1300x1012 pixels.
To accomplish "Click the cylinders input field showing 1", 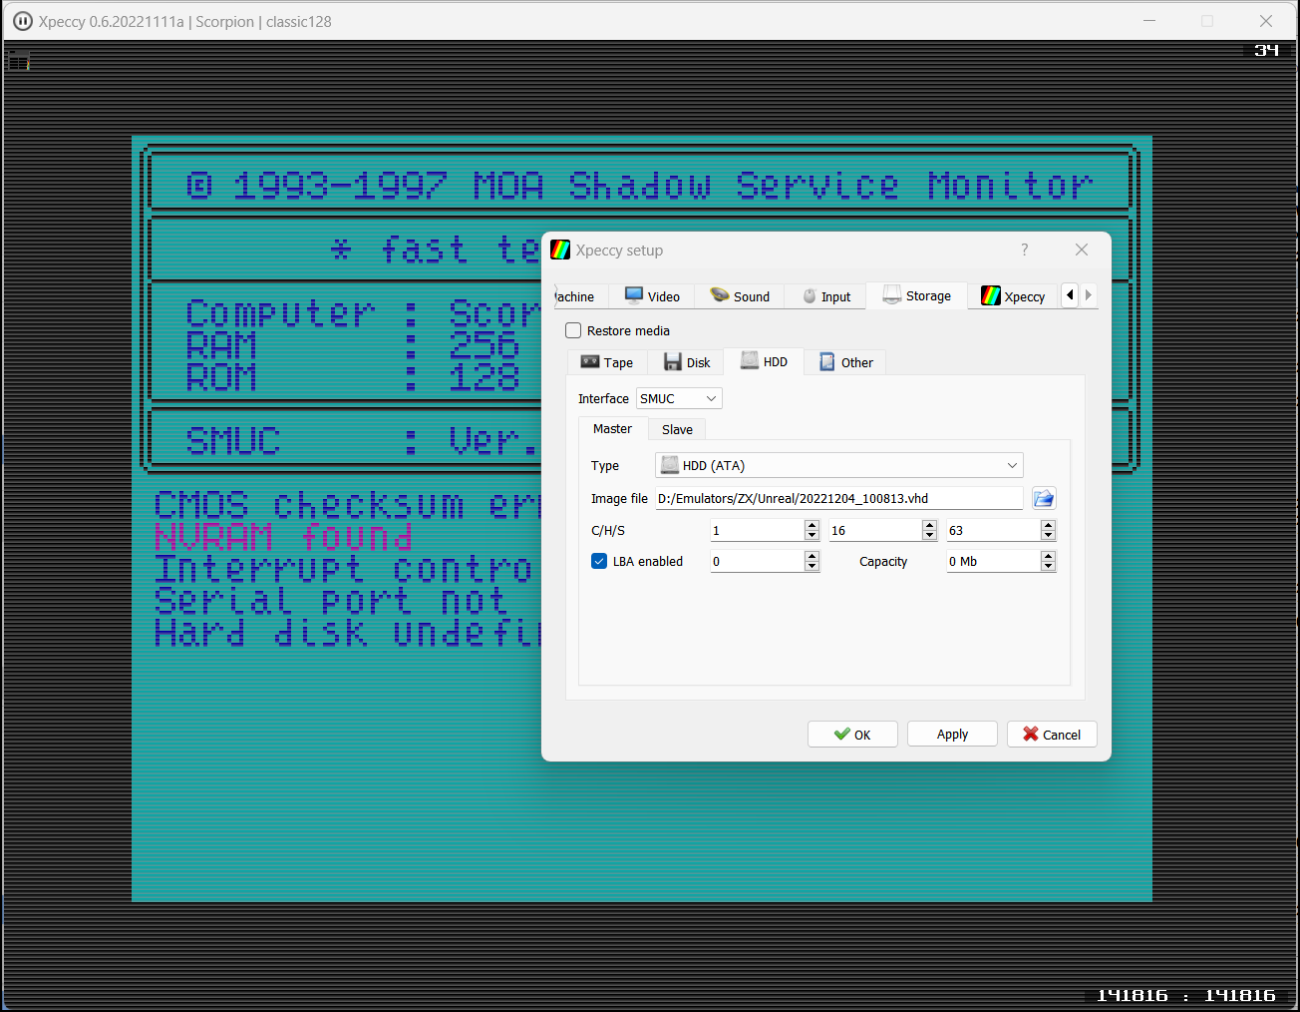I will (757, 530).
